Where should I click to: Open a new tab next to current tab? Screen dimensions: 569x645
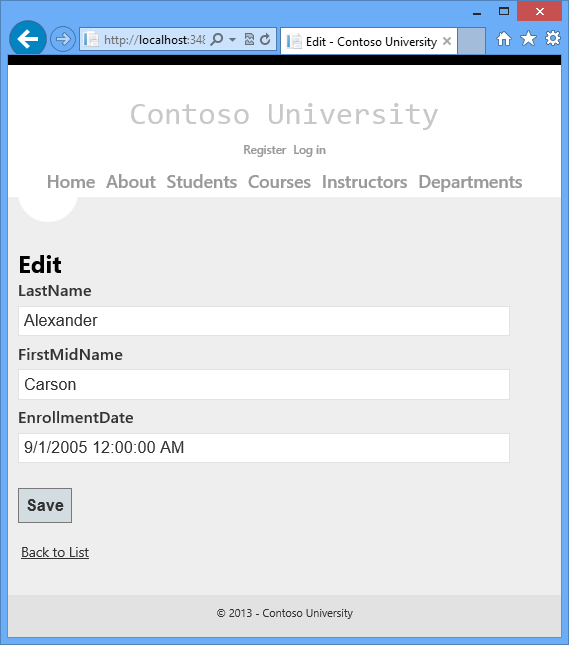471,41
